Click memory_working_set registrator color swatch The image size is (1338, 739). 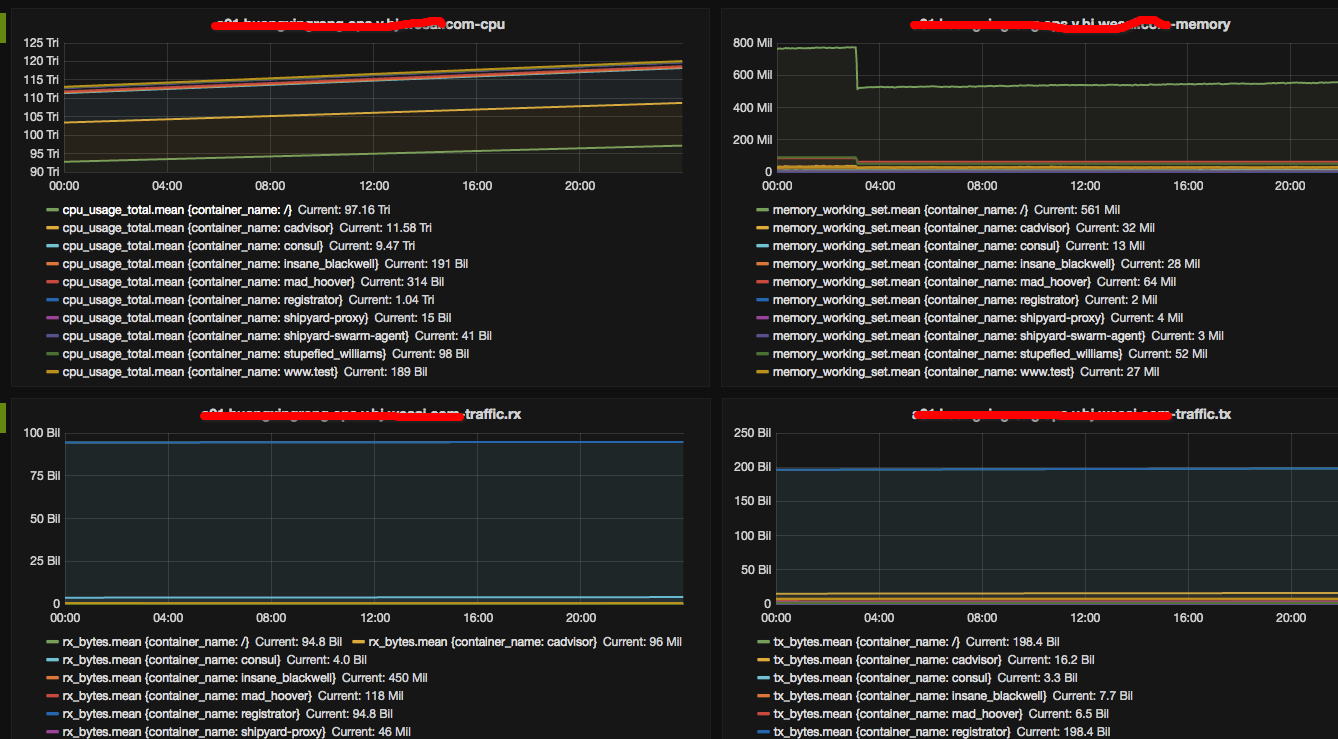763,300
